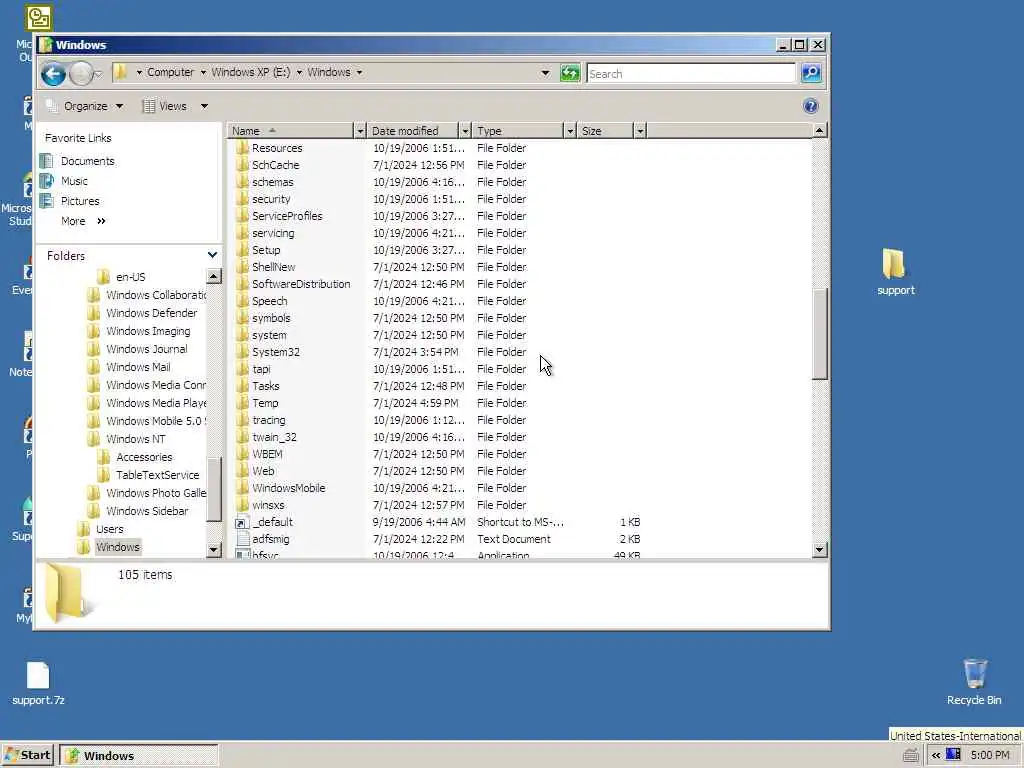Screen dimensions: 1024x768
Task: Select the SoftwareDistribution folder row
Action: coord(438,284)
